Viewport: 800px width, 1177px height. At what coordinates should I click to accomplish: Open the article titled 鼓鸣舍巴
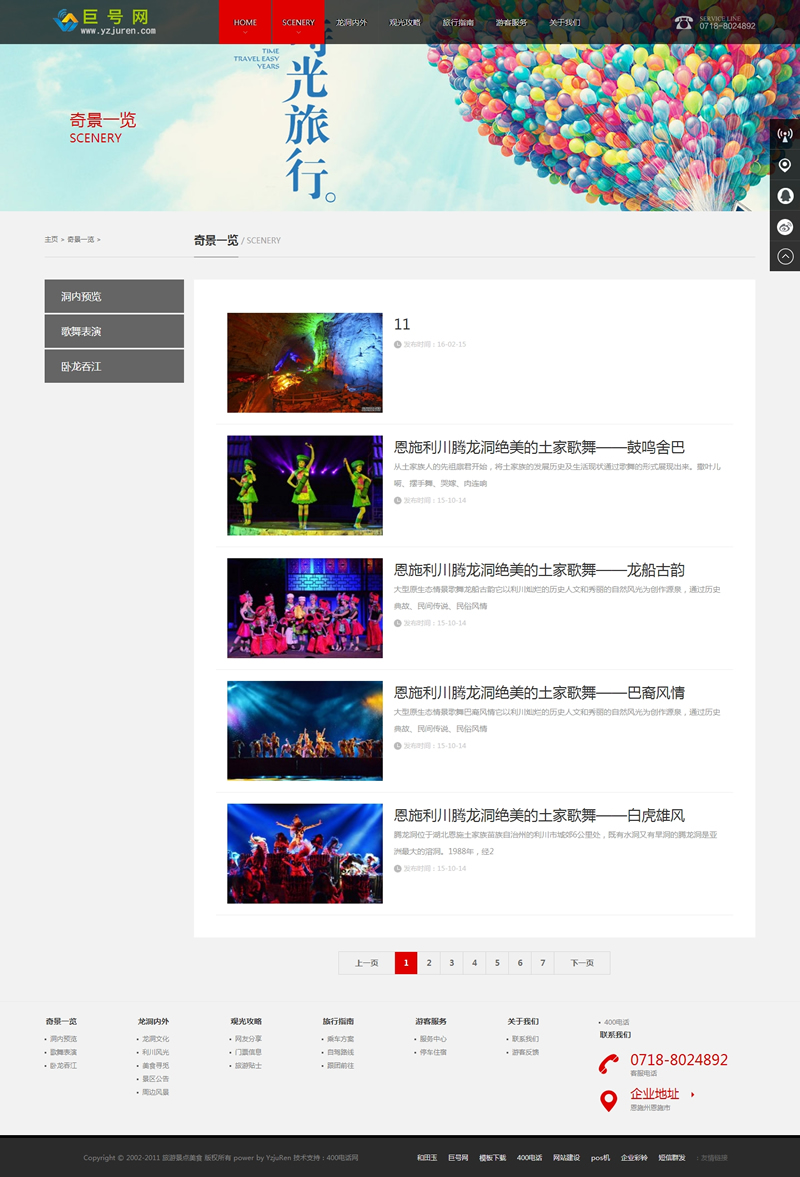pos(539,447)
